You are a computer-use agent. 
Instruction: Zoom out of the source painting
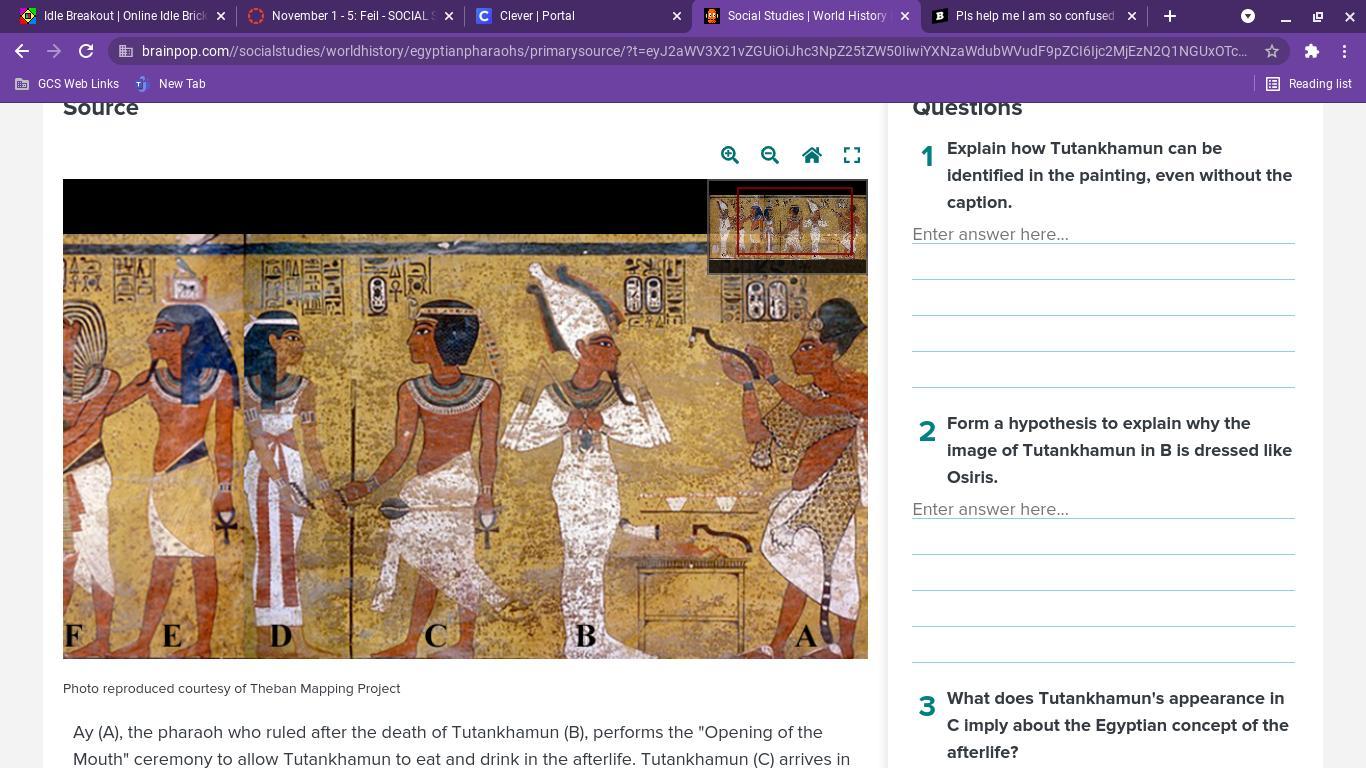point(770,155)
